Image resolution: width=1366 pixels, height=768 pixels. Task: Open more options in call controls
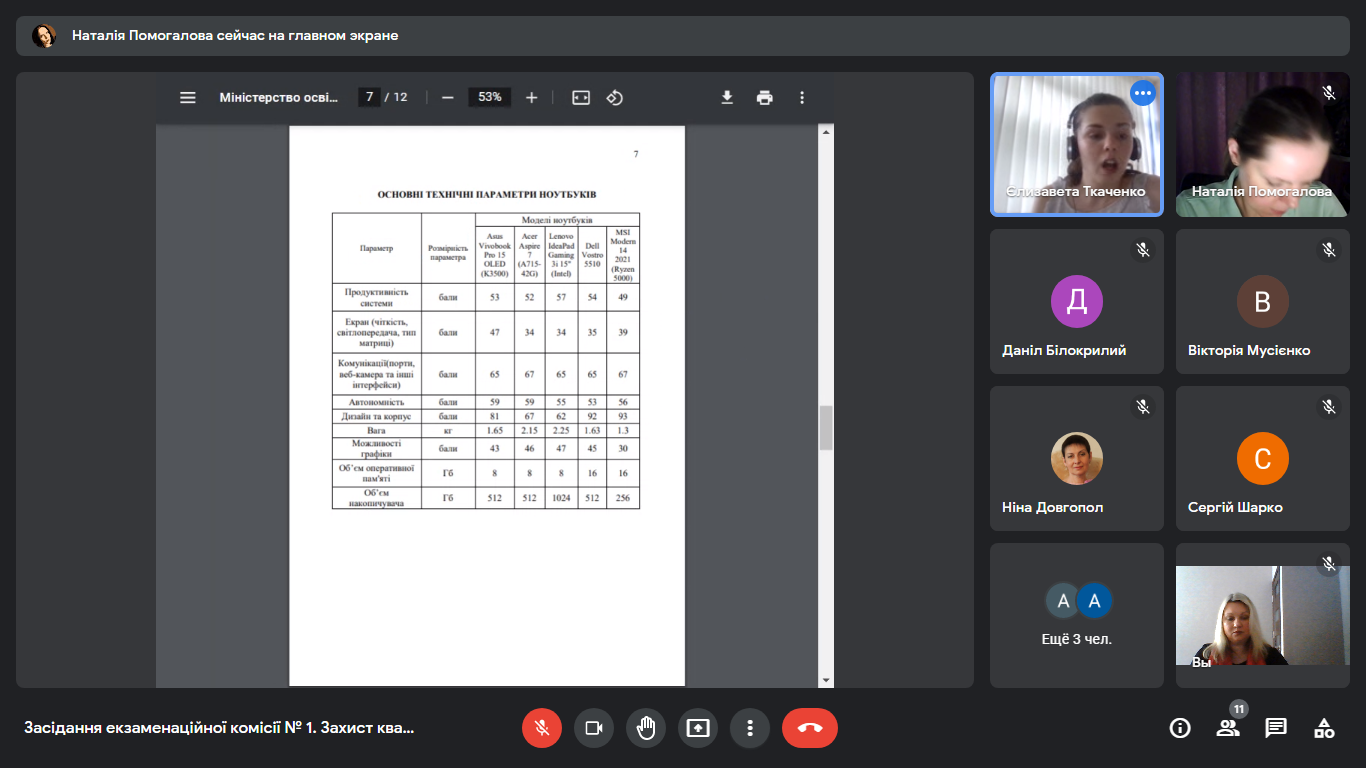pyautogui.click(x=750, y=728)
